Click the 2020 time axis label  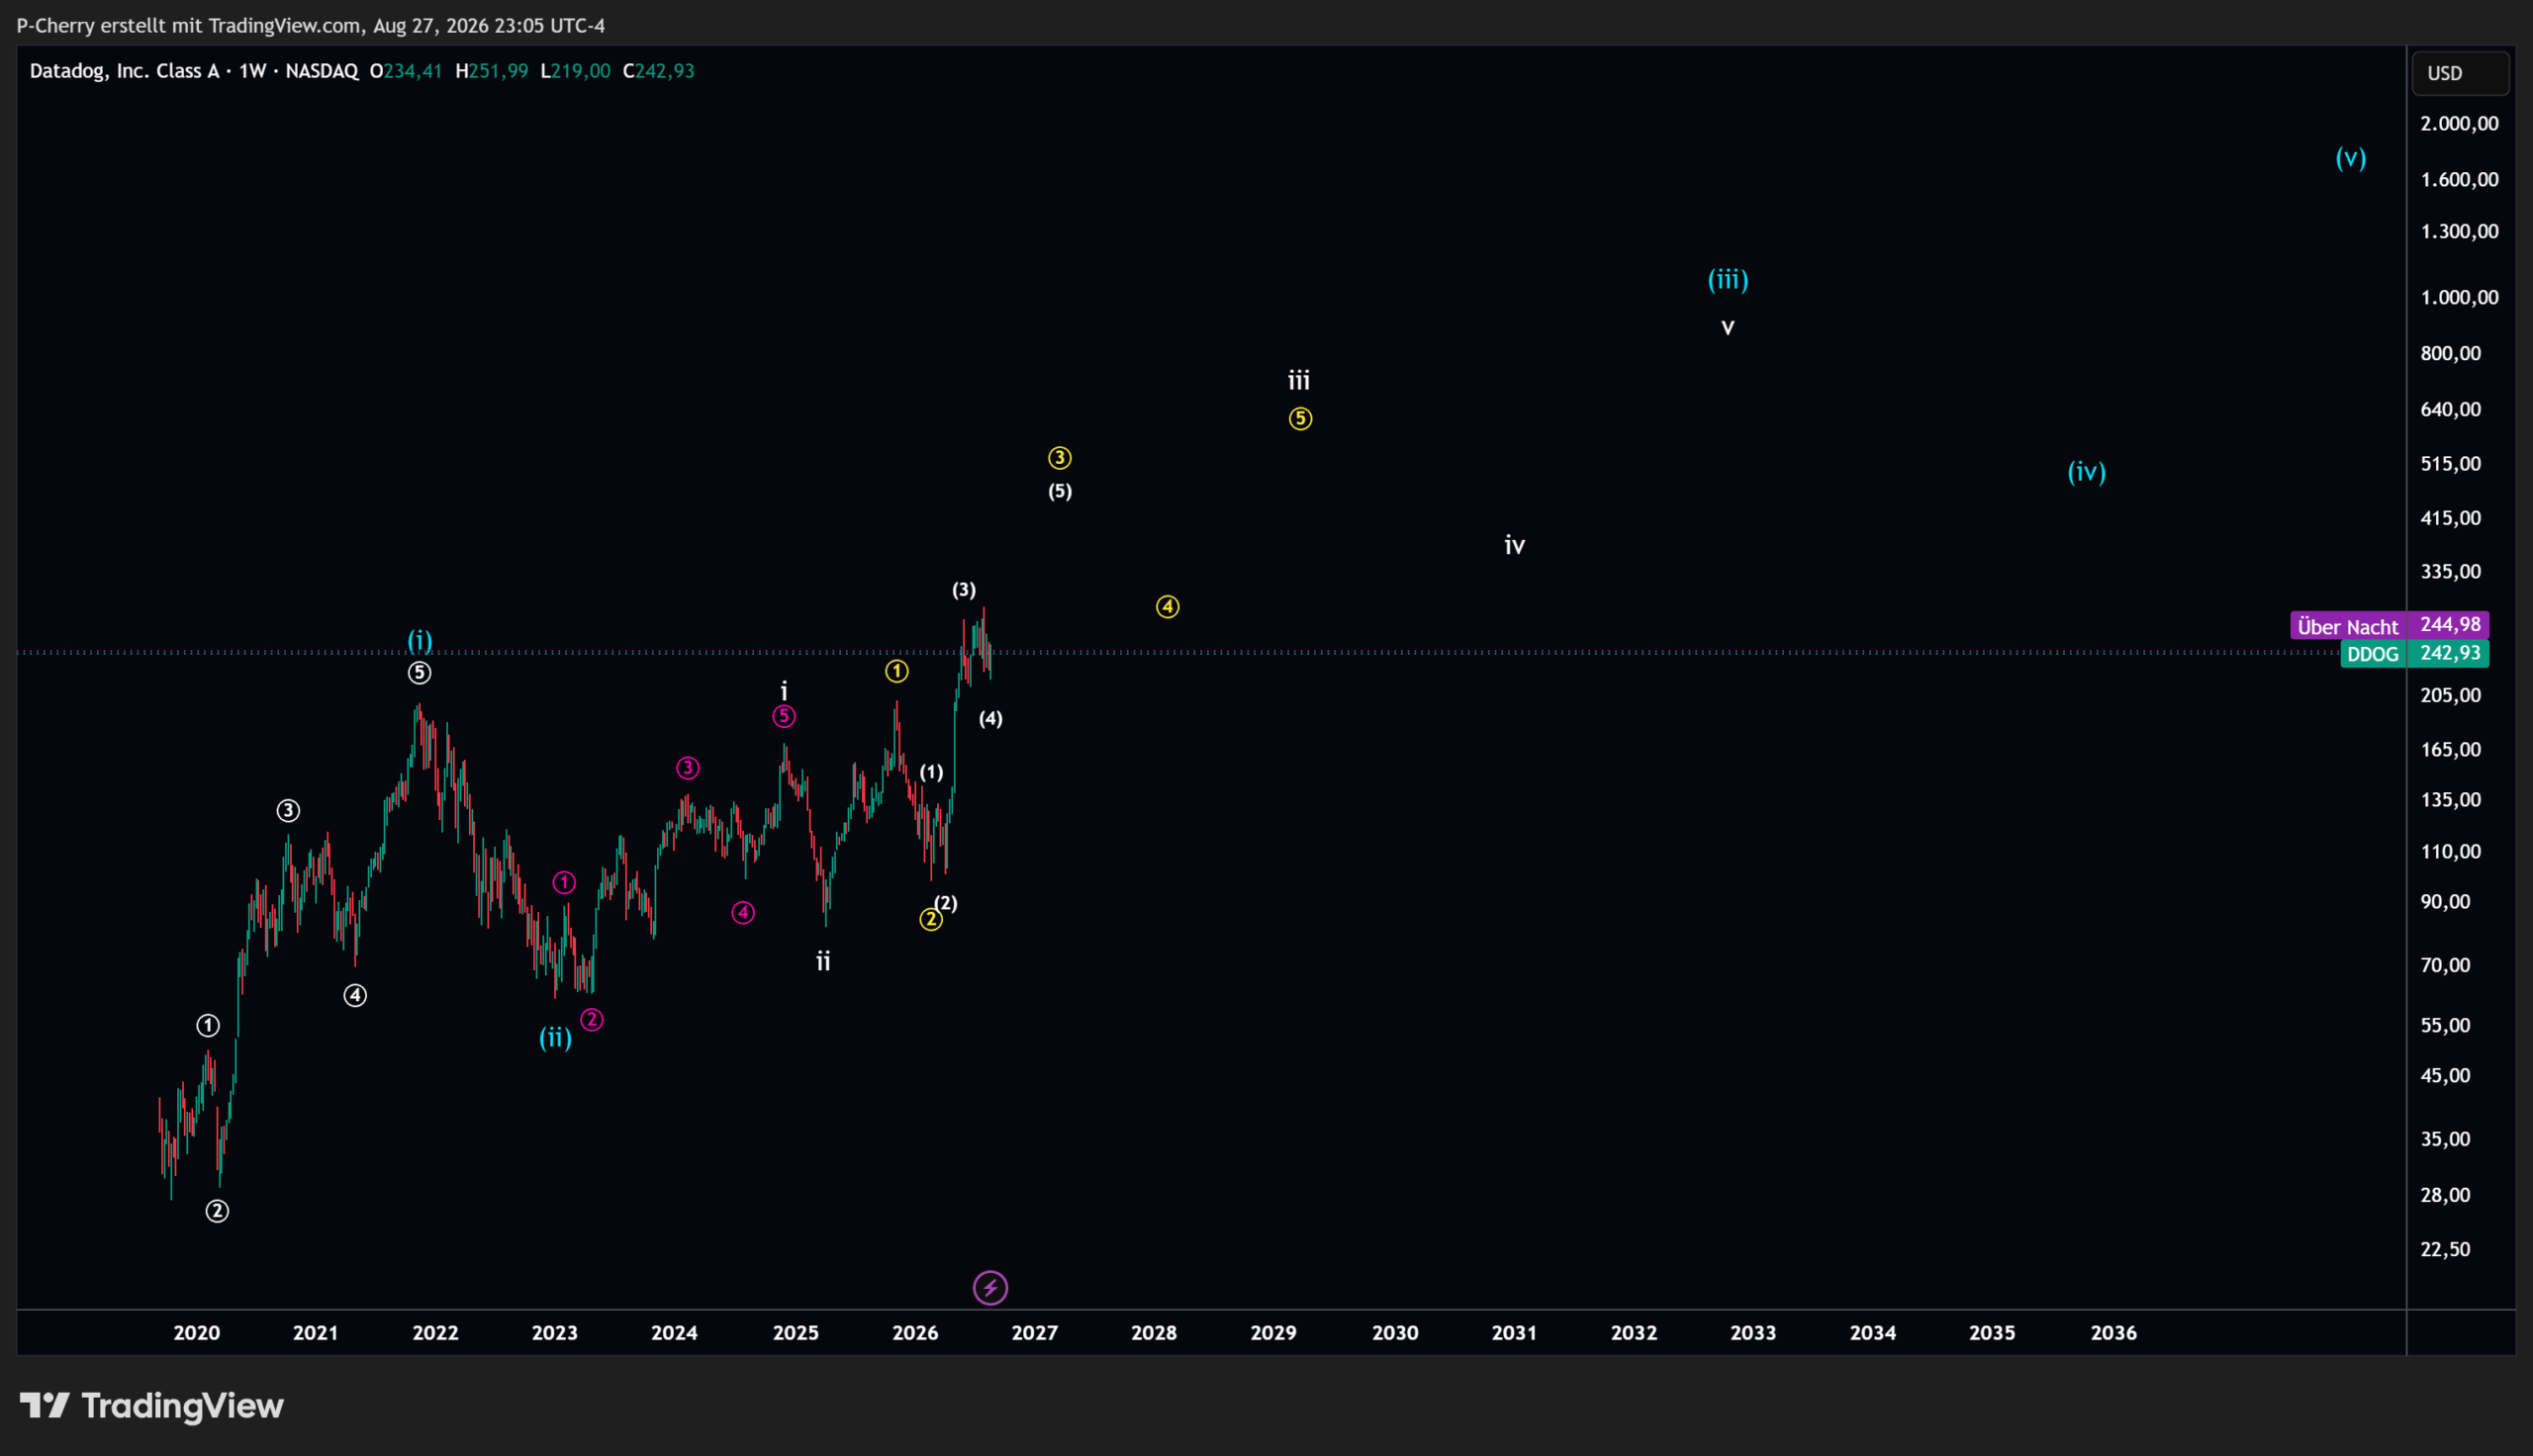(x=197, y=1333)
